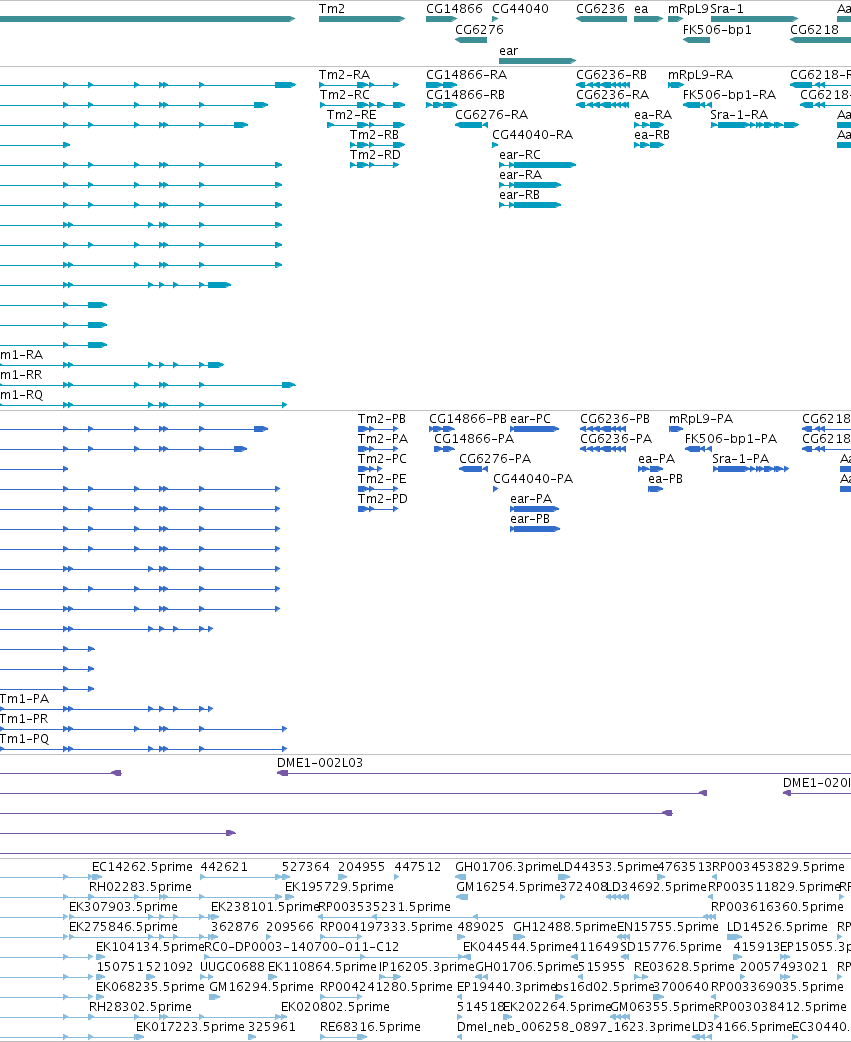Click EST UUGC0688
Viewport: 851px width, 1042px height.
233,966
